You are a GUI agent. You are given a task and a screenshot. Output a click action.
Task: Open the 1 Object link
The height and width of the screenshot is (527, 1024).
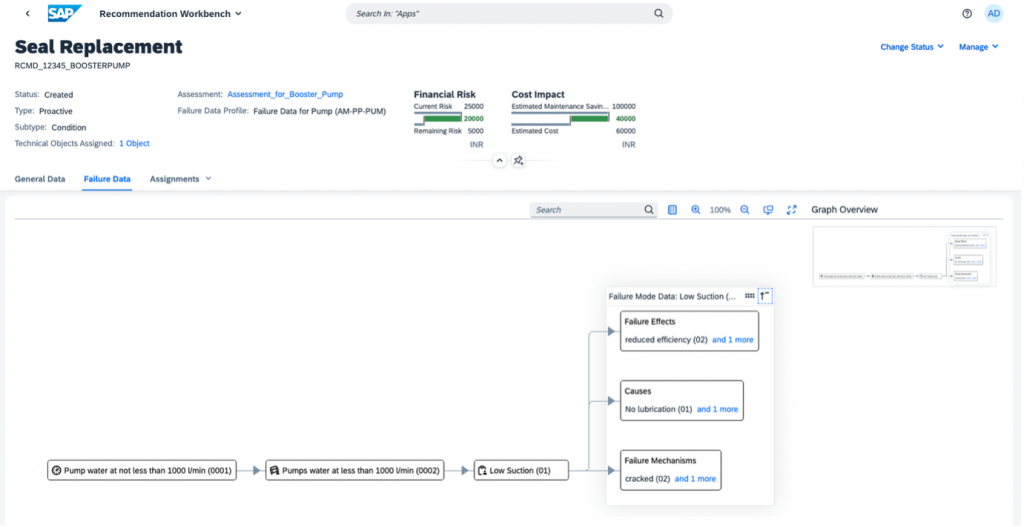(134, 143)
